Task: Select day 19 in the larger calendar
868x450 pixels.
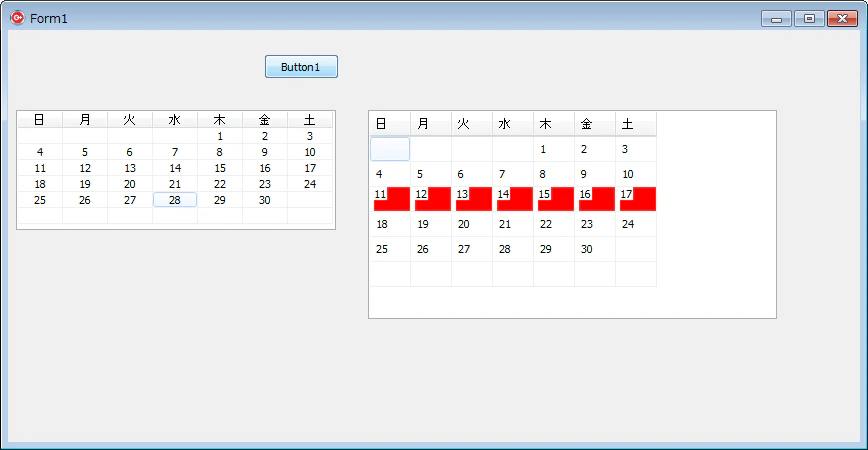Action: pos(431,224)
